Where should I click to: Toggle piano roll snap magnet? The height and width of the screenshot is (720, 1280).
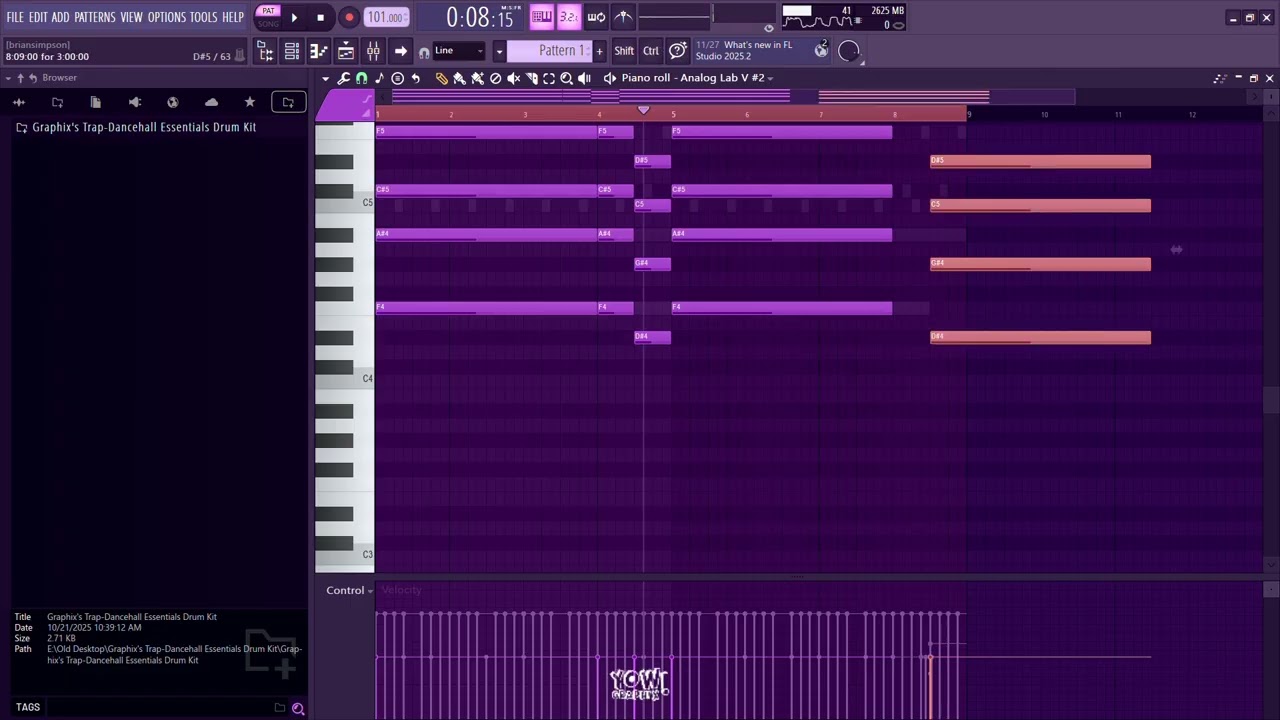[361, 78]
